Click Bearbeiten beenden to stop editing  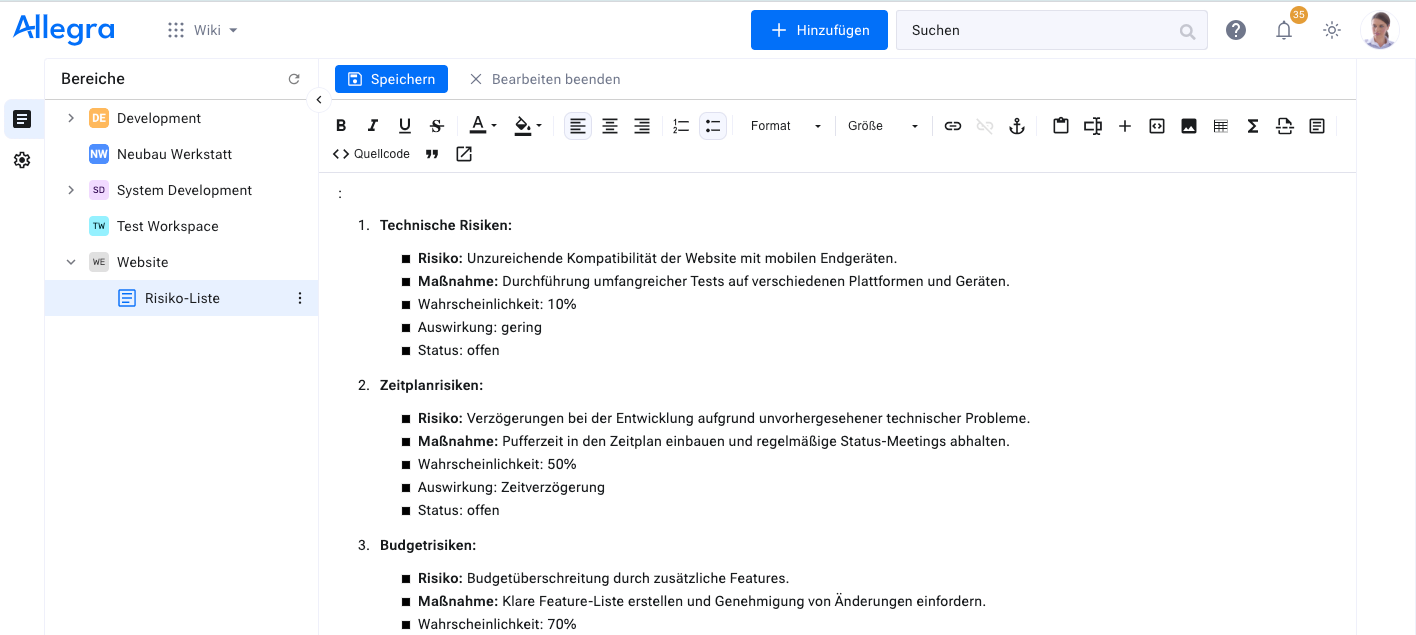point(545,79)
